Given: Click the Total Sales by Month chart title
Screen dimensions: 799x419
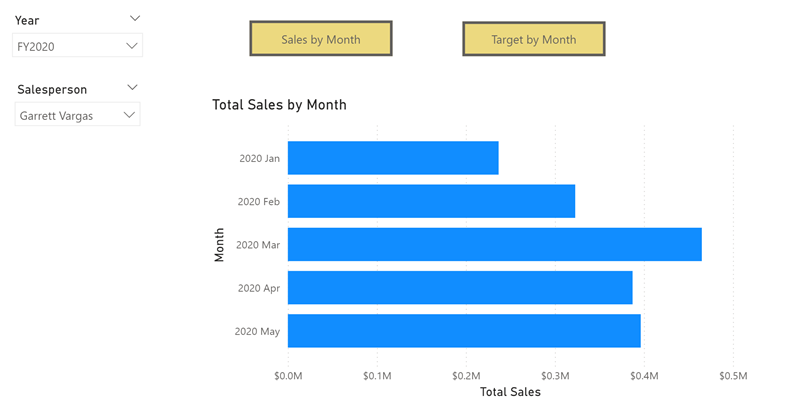Looking at the screenshot, I should [x=279, y=105].
